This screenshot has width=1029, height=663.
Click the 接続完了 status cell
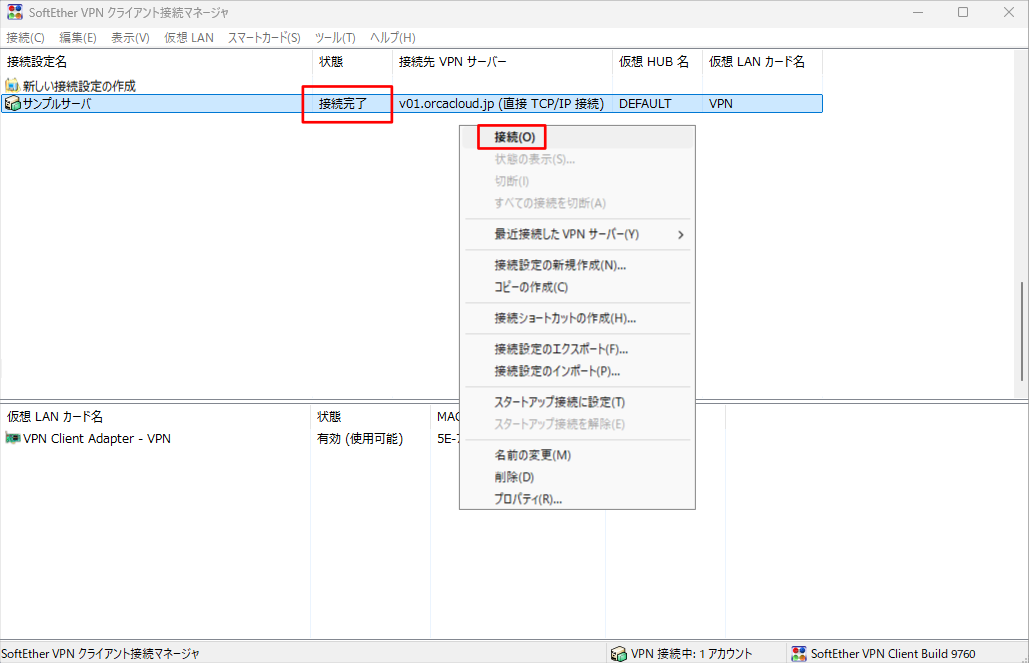[343, 104]
